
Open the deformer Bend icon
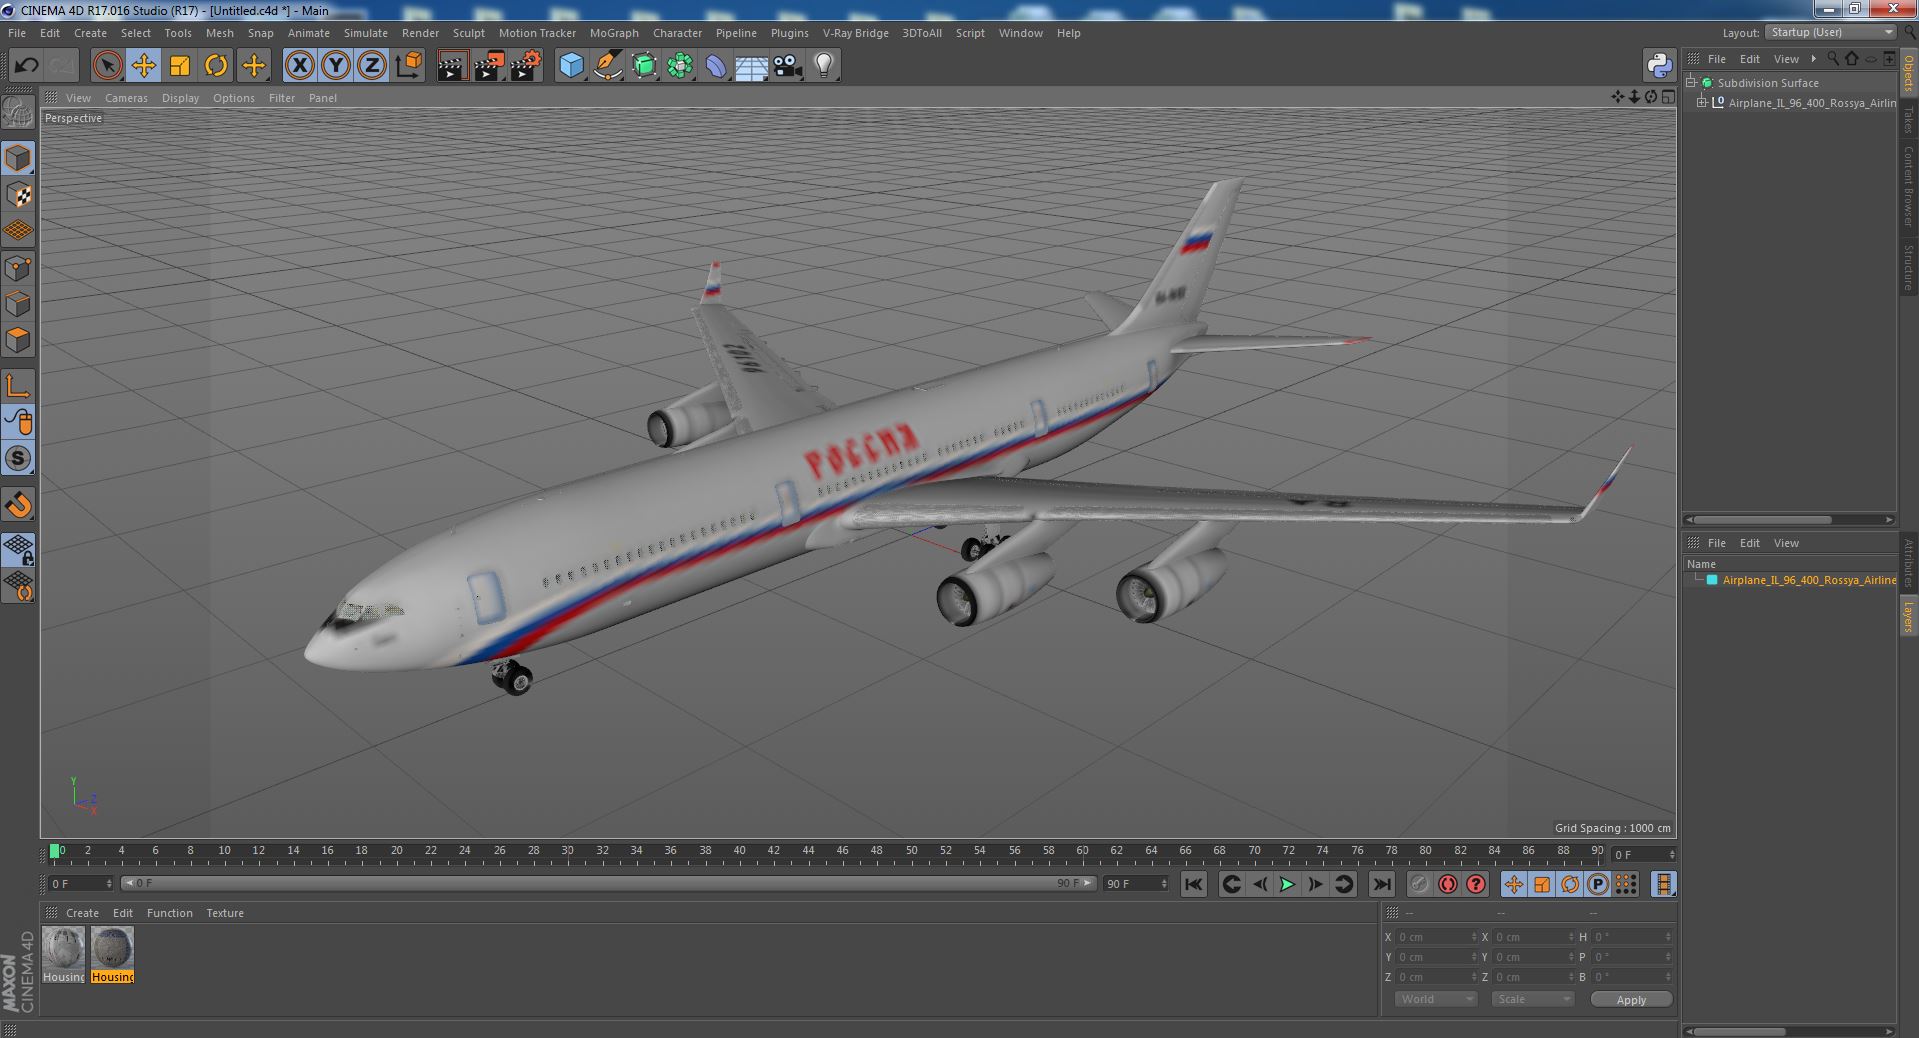pos(716,66)
